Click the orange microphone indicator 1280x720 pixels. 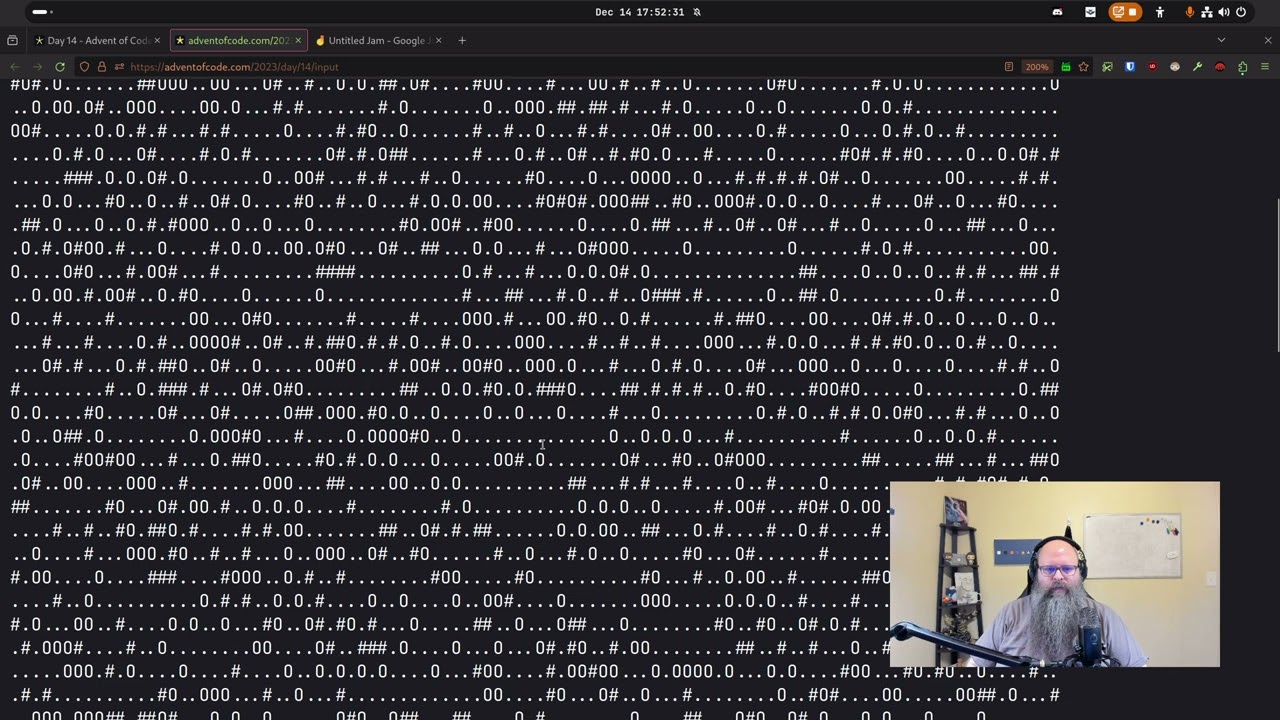(1190, 12)
